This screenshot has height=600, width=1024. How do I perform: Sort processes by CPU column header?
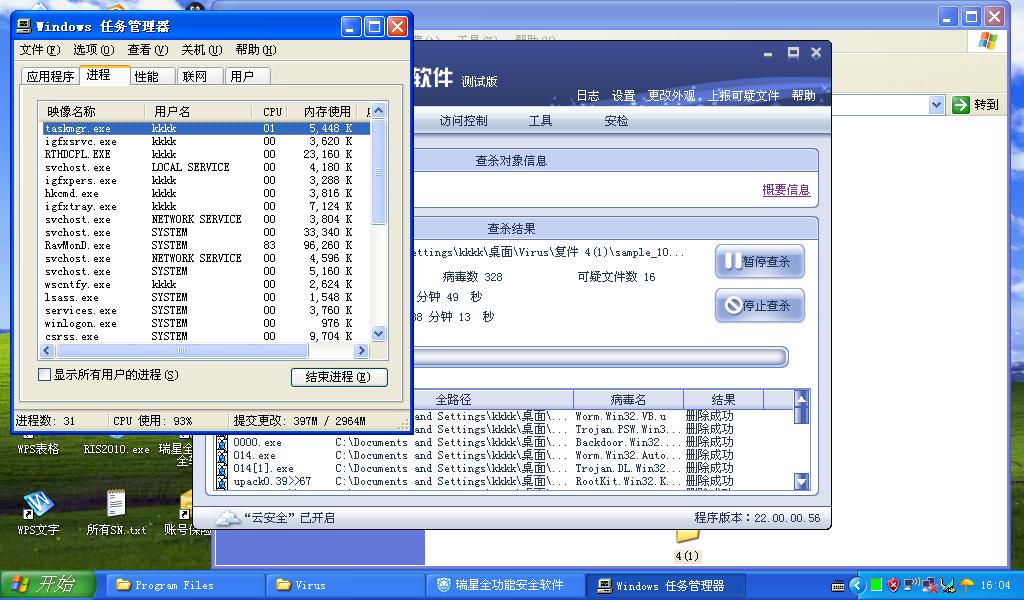(271, 112)
